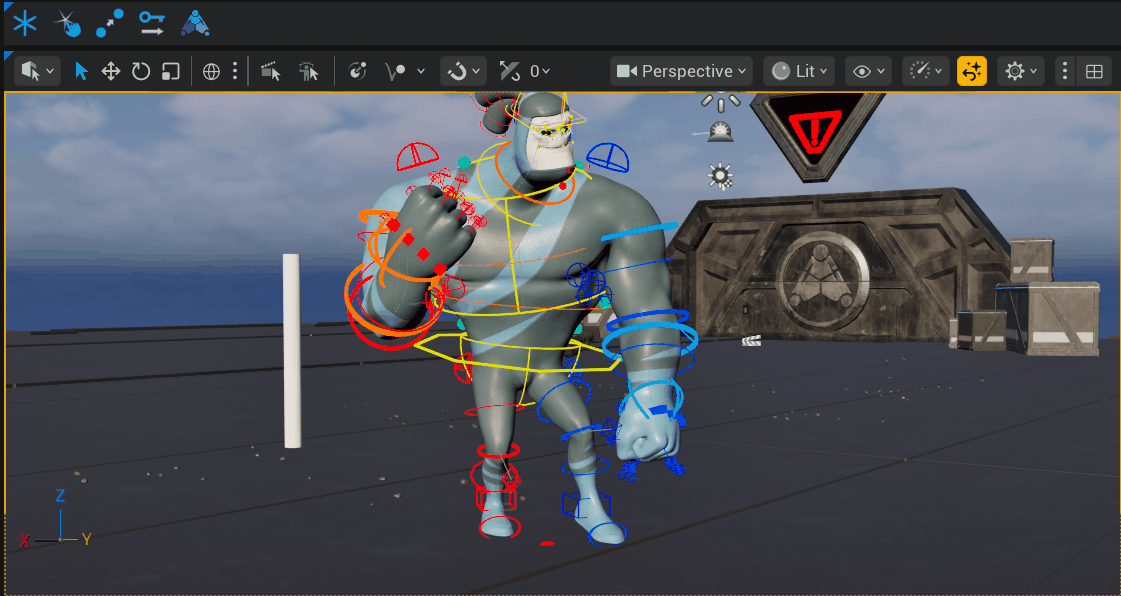
Task: Open the Perspective camera dropdown
Action: click(682, 71)
